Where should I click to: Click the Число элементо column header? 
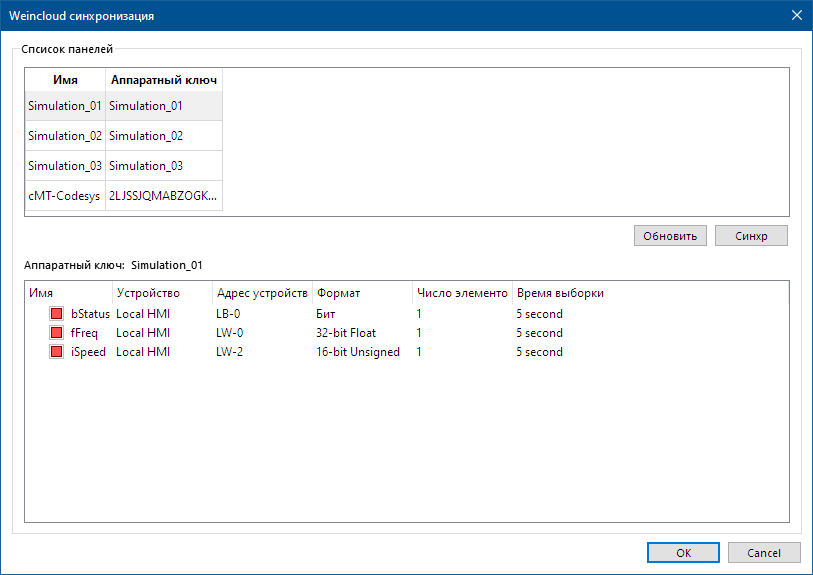click(x=462, y=293)
